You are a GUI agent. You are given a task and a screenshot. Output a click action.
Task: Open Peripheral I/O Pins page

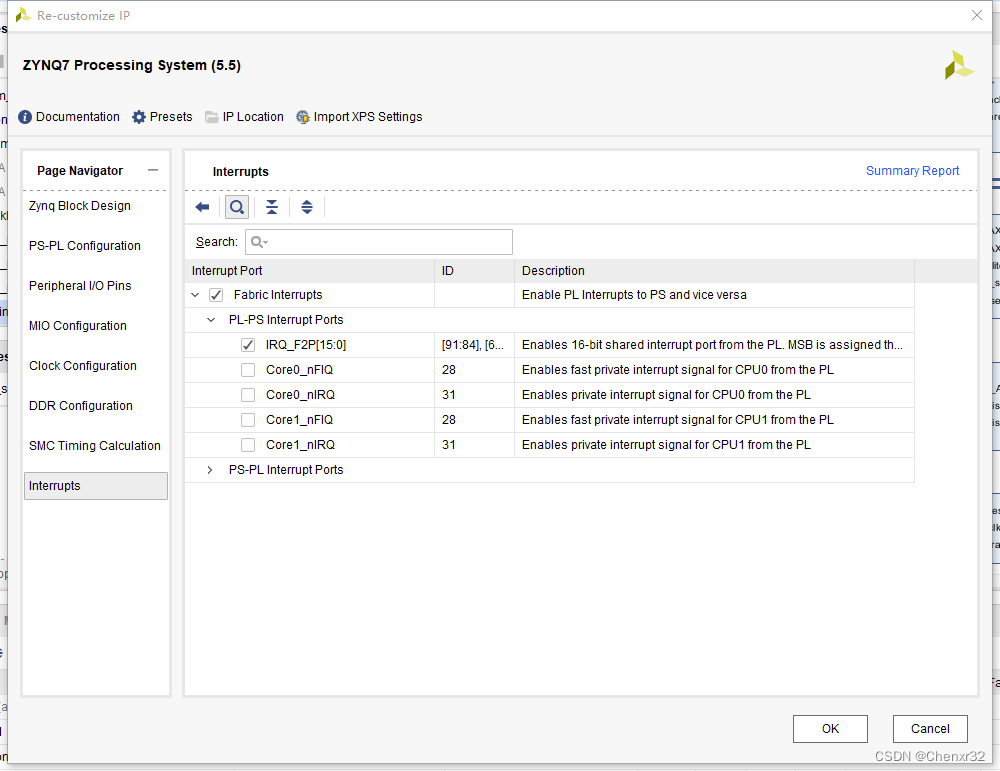[x=80, y=286]
